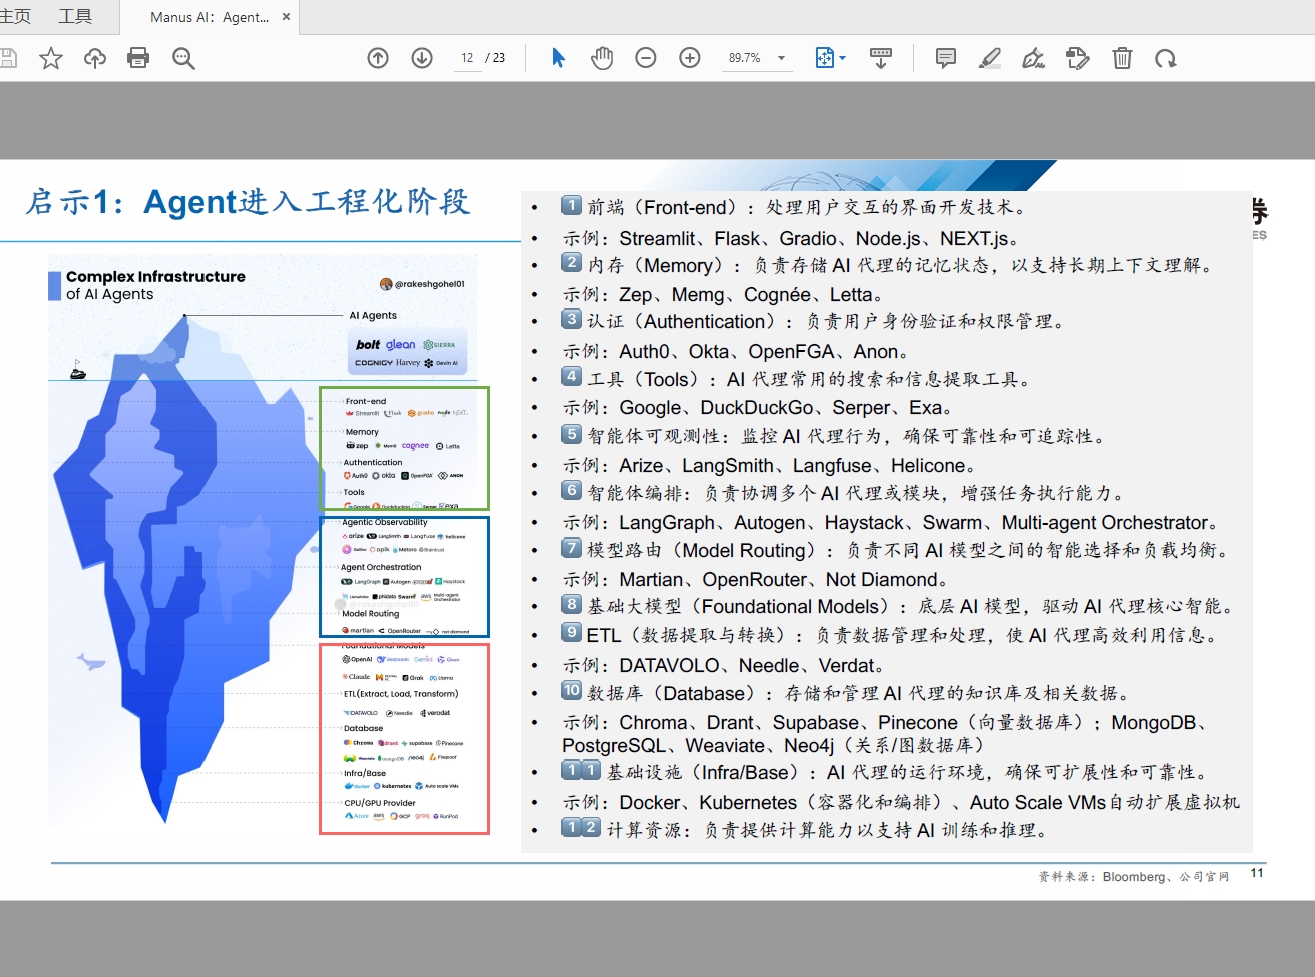Screen dimensions: 1315x977
Task: Zoom in with the plus button
Action: coord(690,58)
